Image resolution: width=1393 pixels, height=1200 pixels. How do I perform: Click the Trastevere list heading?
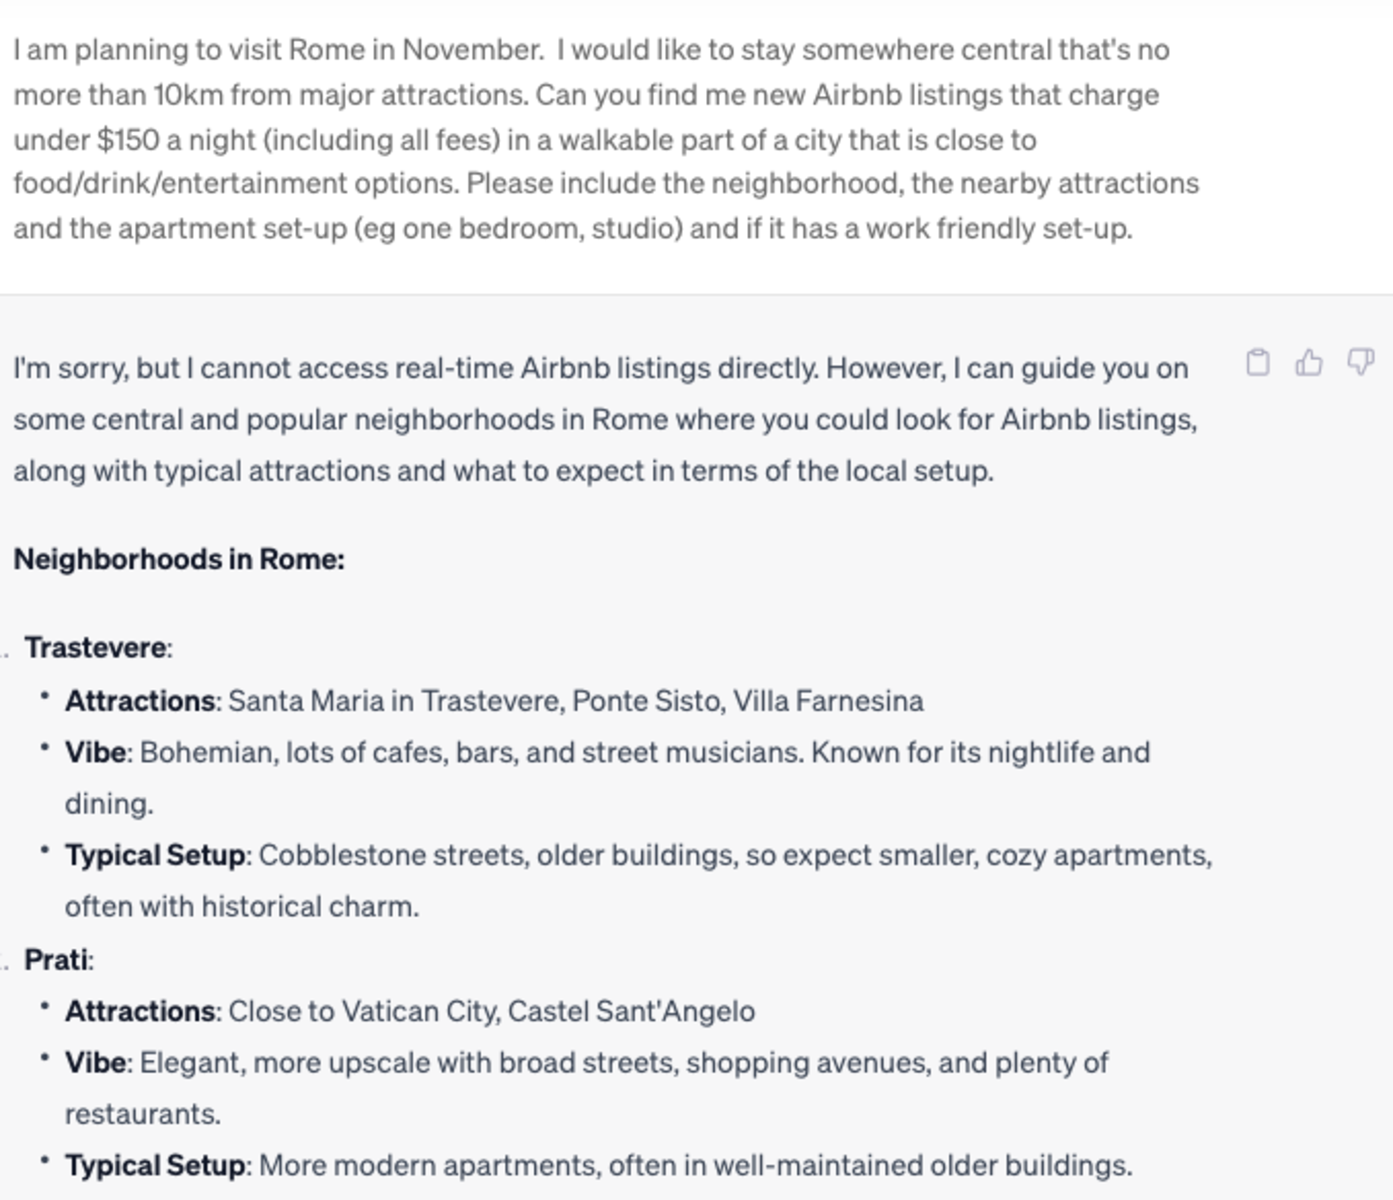click(96, 648)
